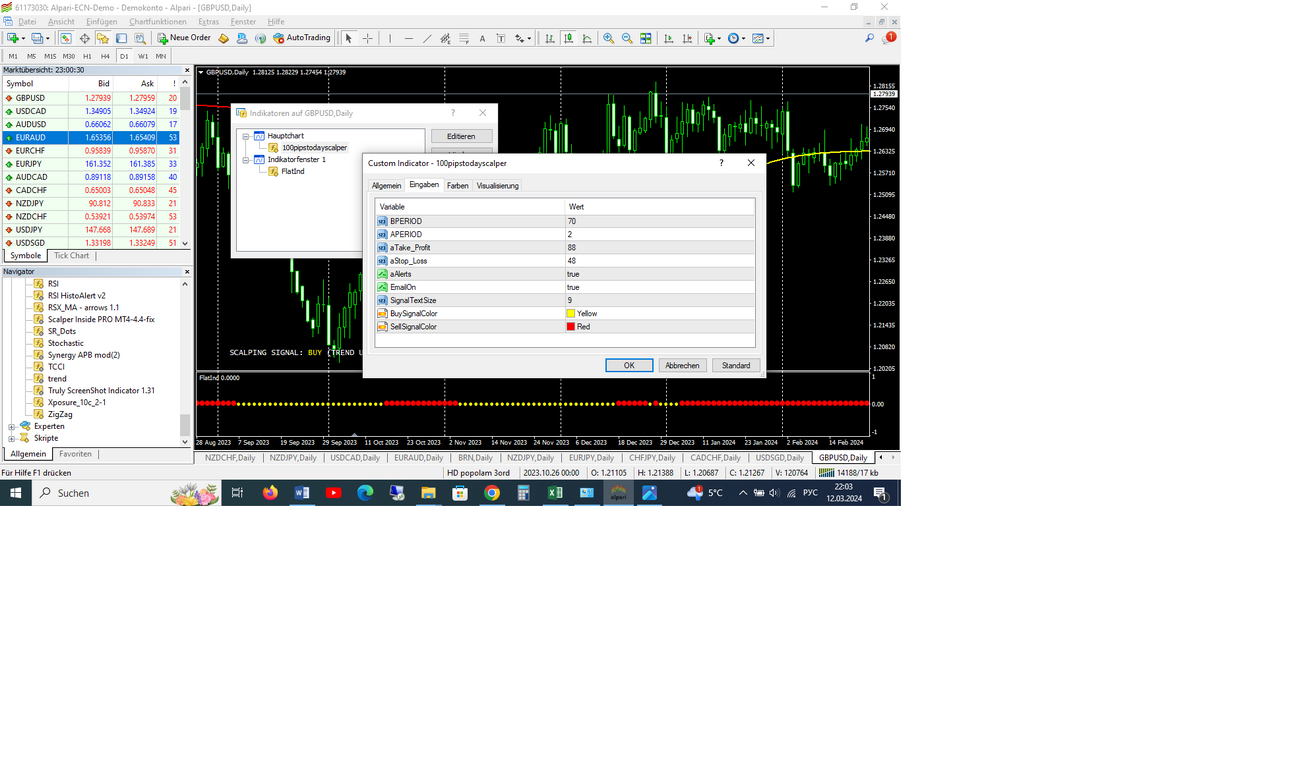Viewport: 1290px width, 780px height.
Task: Select the vertical line drawing tool
Action: [x=390, y=38]
